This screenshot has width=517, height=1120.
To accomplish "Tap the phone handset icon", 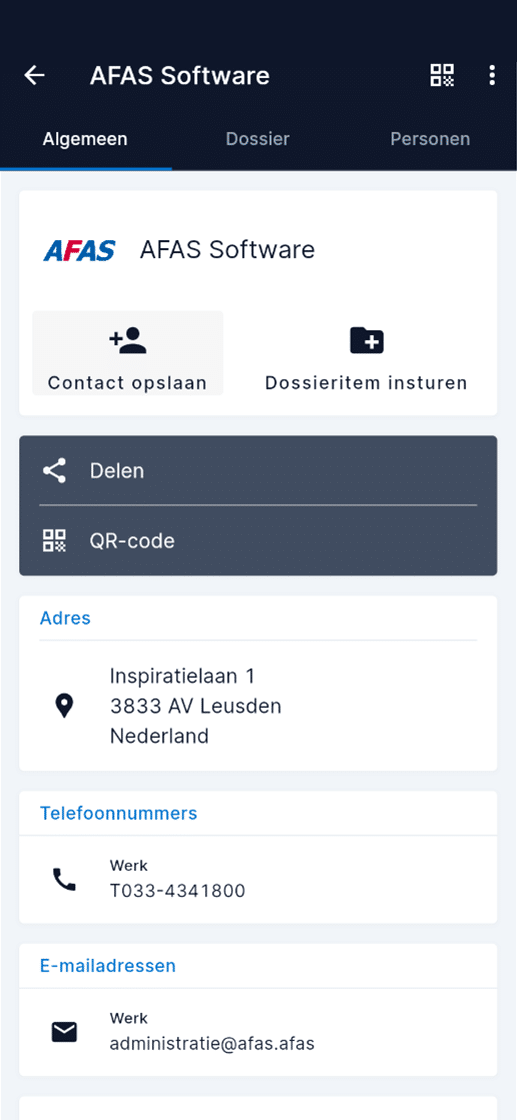I will pyautogui.click(x=64, y=879).
